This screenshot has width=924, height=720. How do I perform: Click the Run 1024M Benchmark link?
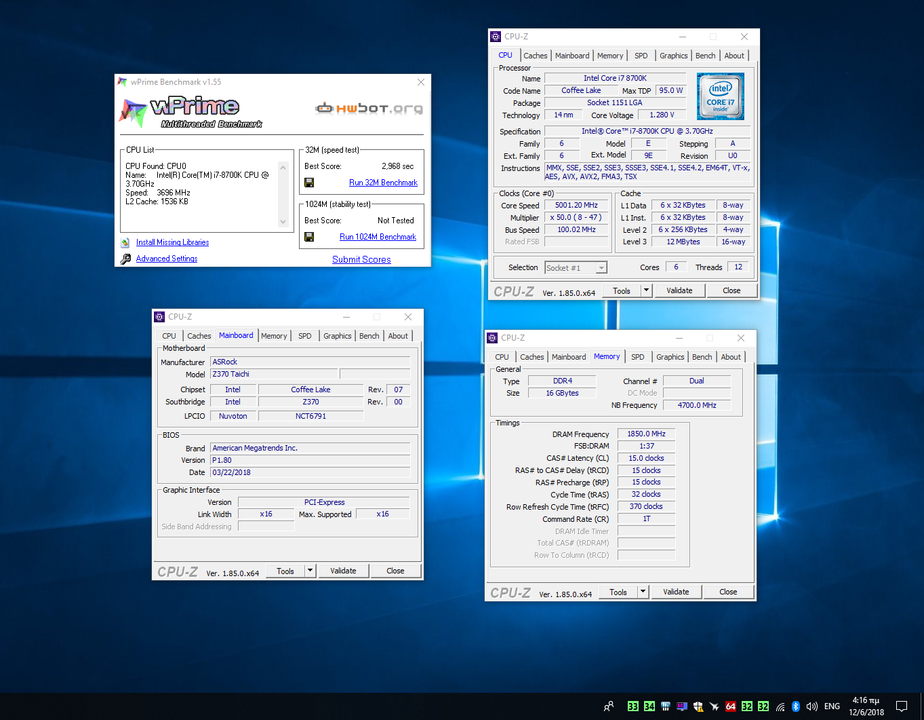point(378,237)
